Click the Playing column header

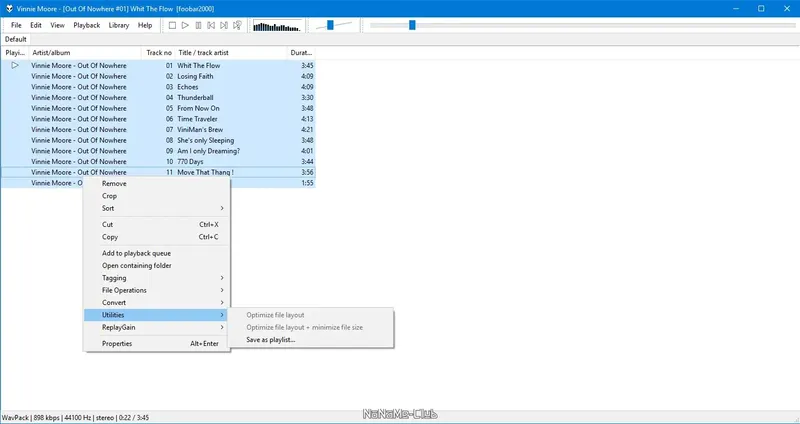coord(15,53)
